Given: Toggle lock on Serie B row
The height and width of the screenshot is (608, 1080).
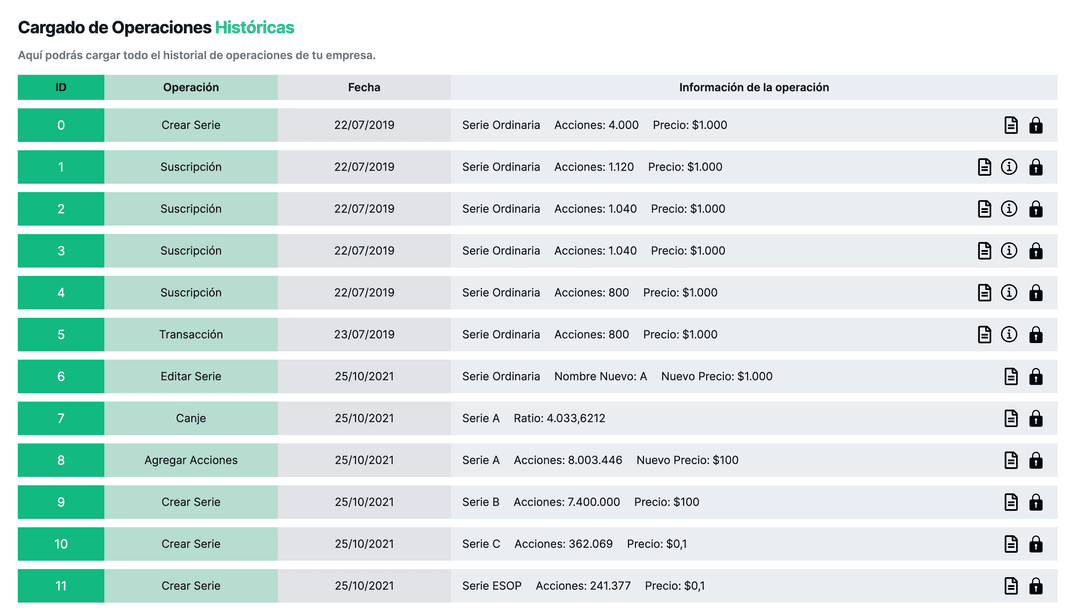Looking at the screenshot, I should (1036, 503).
